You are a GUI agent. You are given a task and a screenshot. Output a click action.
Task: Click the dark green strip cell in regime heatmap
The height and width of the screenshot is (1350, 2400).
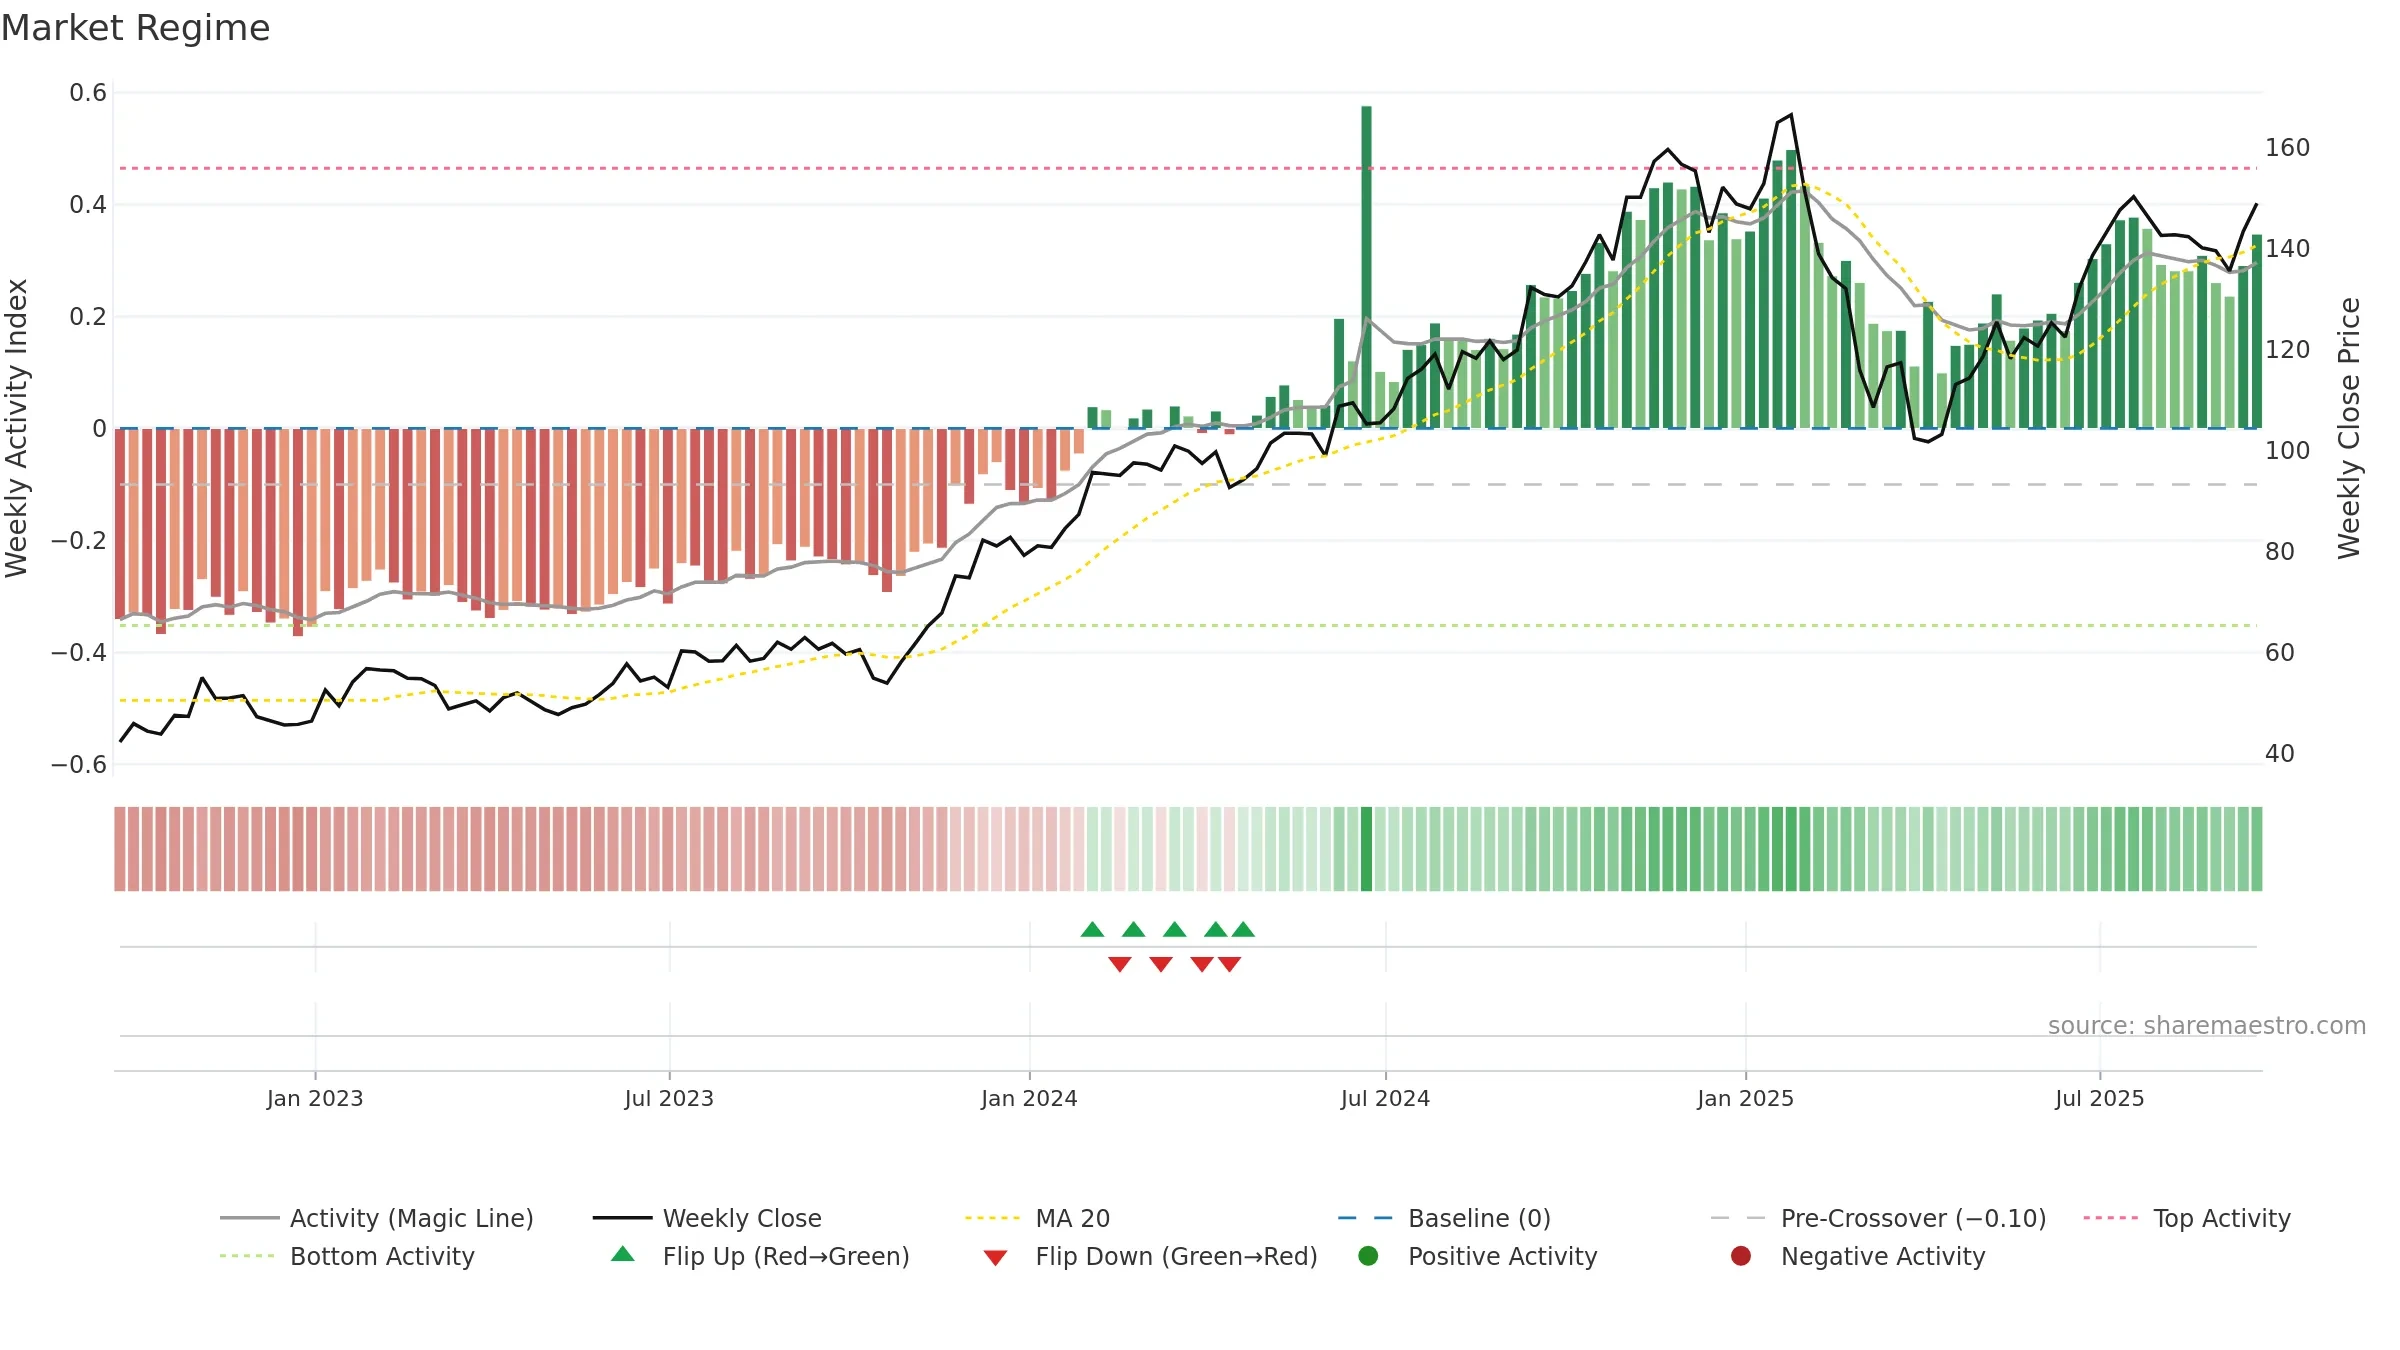1366,849
